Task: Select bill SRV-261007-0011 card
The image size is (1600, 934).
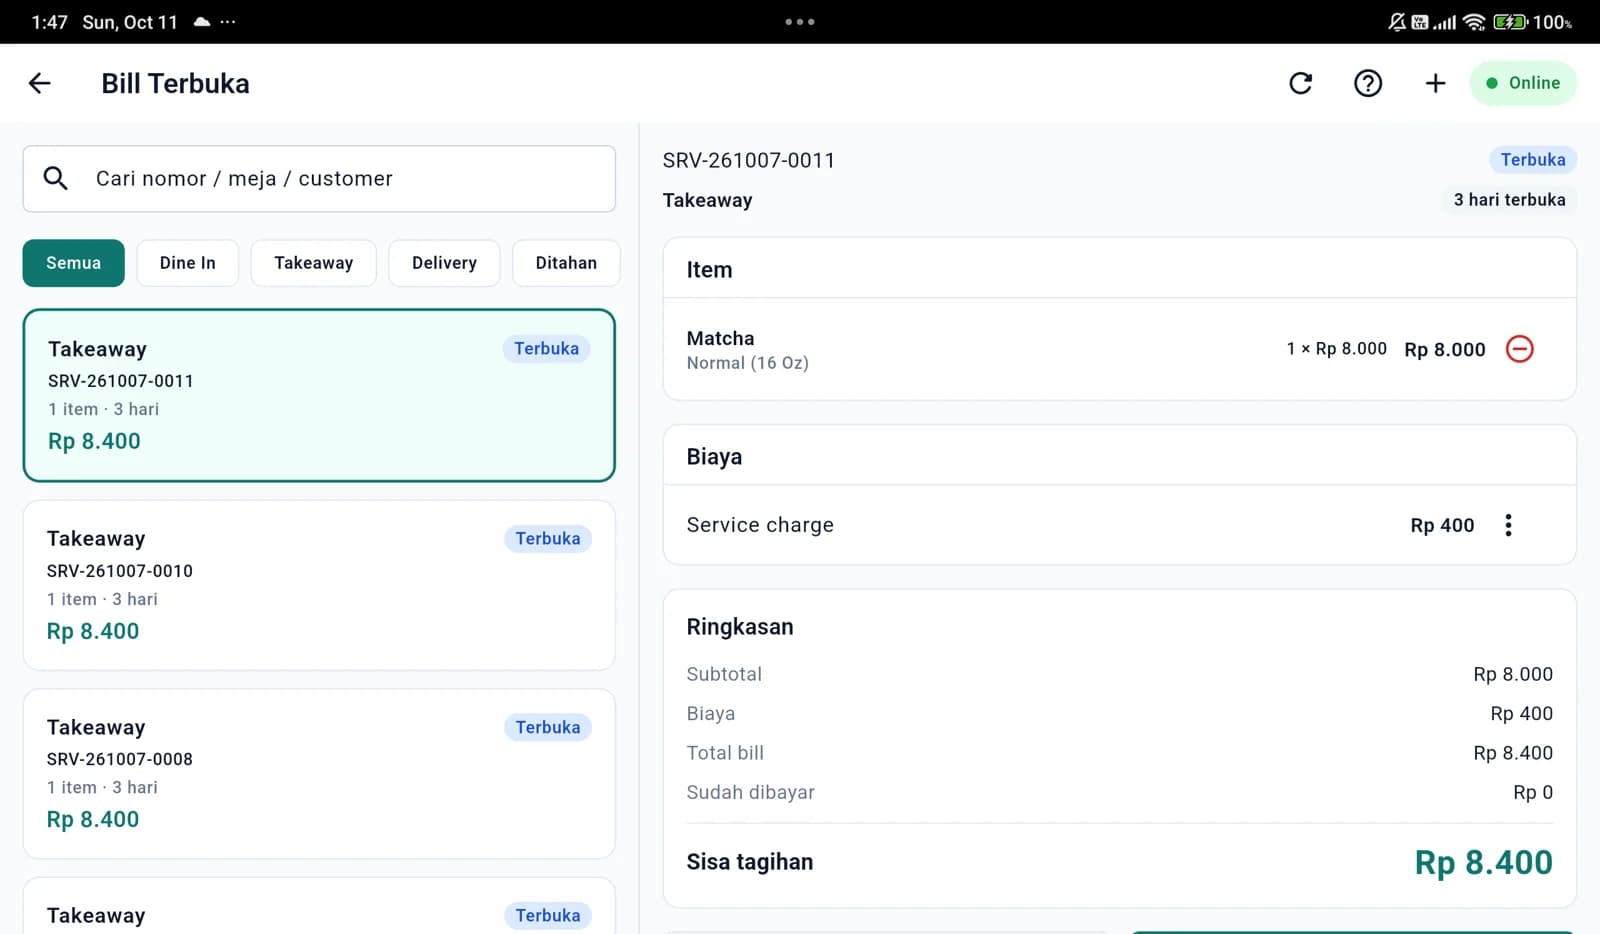Action: pyautogui.click(x=319, y=395)
